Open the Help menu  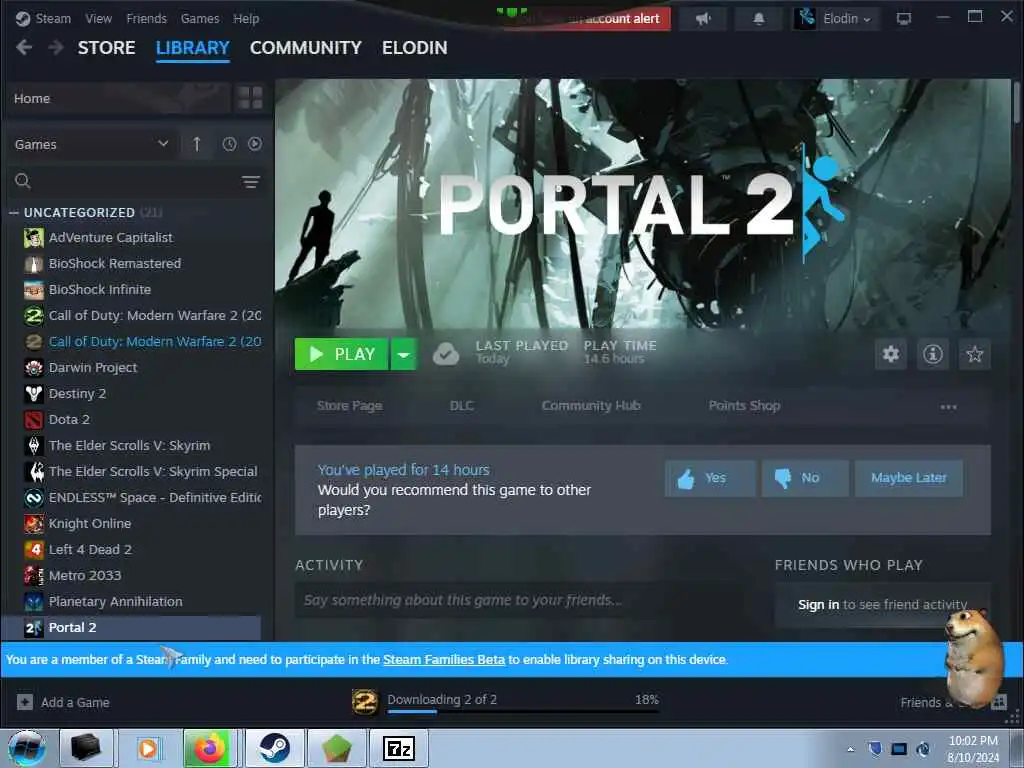[x=246, y=18]
